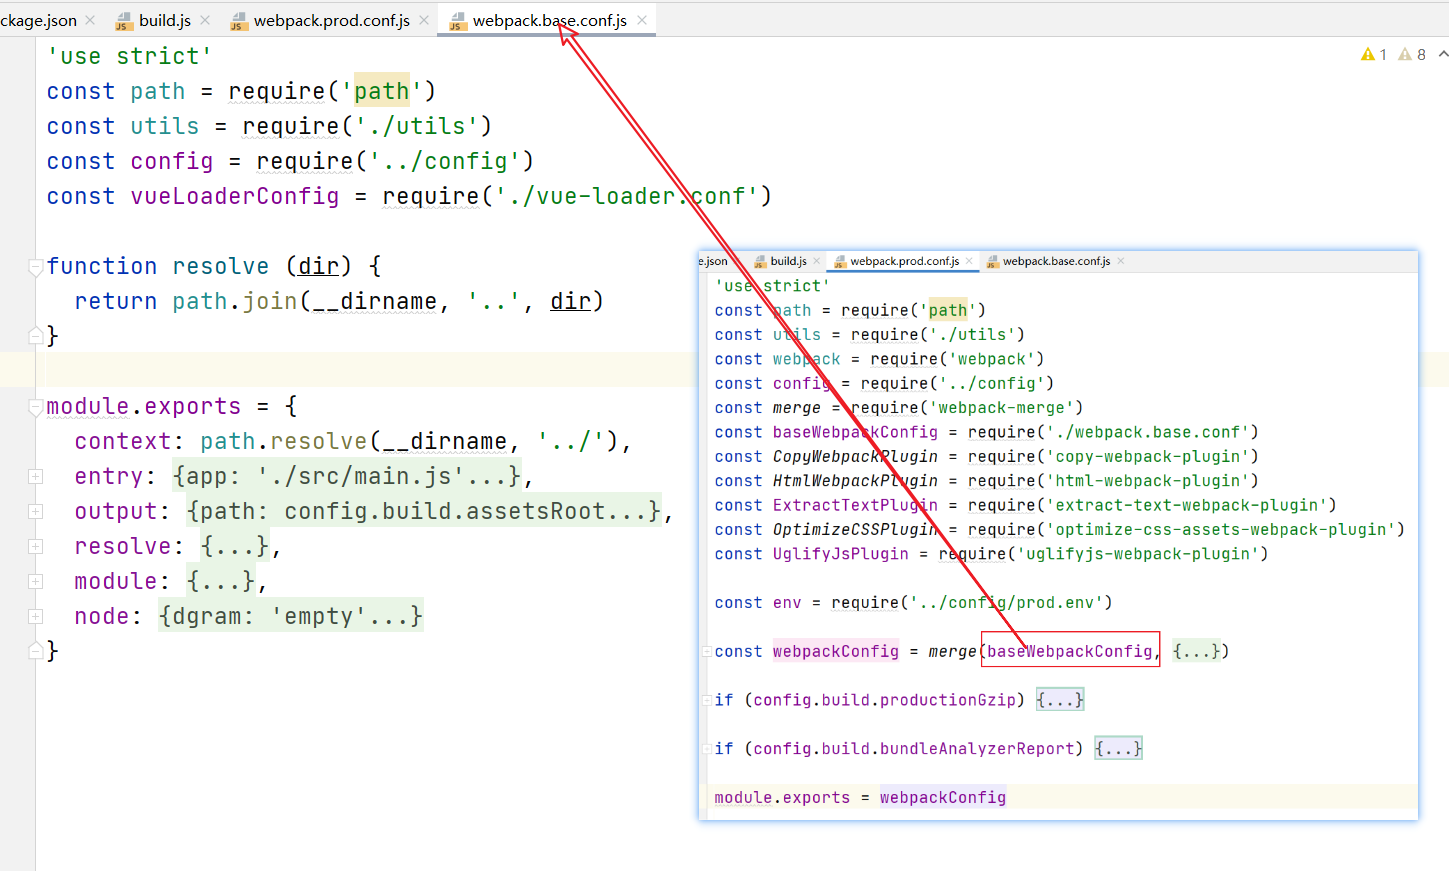Expand {...} after config.build.bundleAnalyzerReport condition
The width and height of the screenshot is (1449, 871).
click(x=1118, y=748)
